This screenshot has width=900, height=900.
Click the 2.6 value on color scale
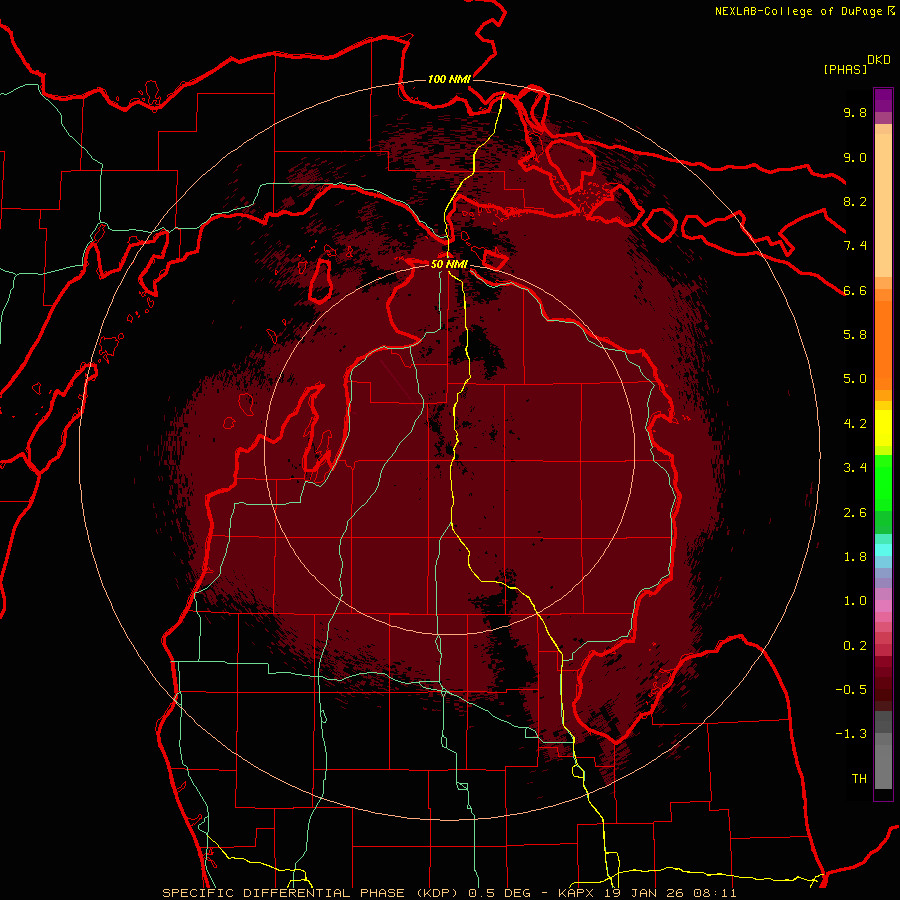click(855, 513)
